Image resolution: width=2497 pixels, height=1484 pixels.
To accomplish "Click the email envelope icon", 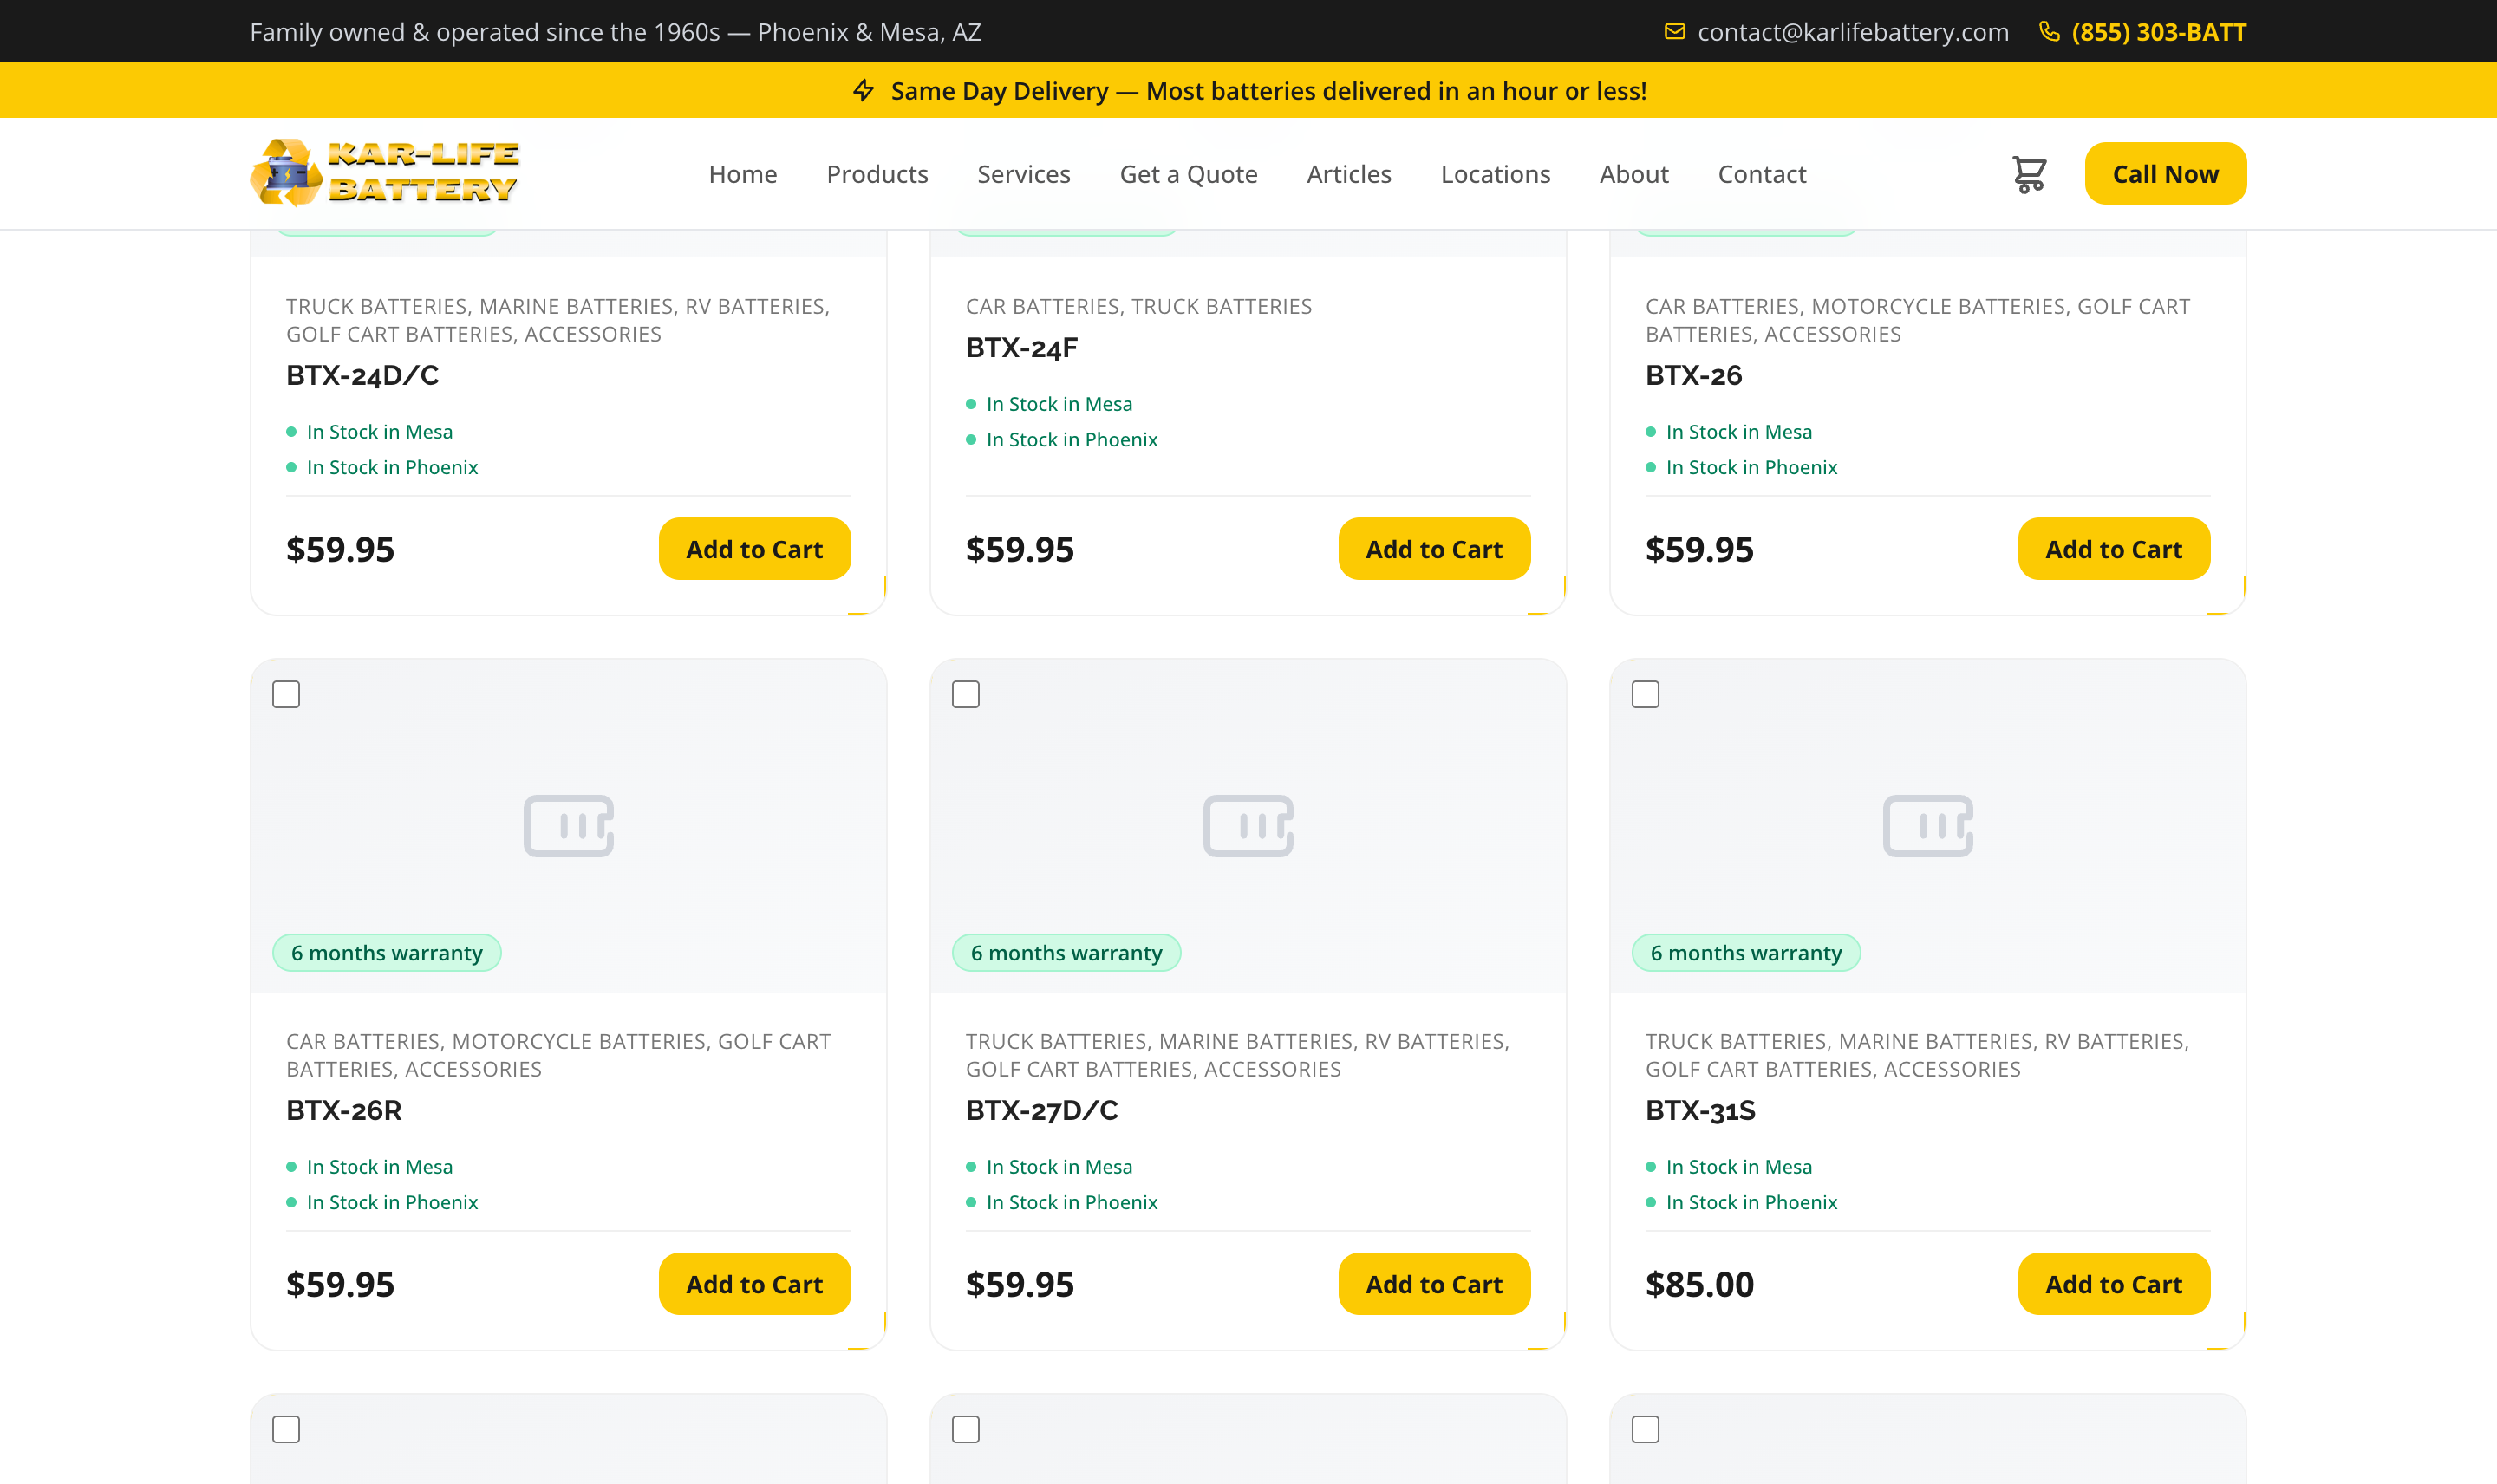I will [x=1674, y=32].
